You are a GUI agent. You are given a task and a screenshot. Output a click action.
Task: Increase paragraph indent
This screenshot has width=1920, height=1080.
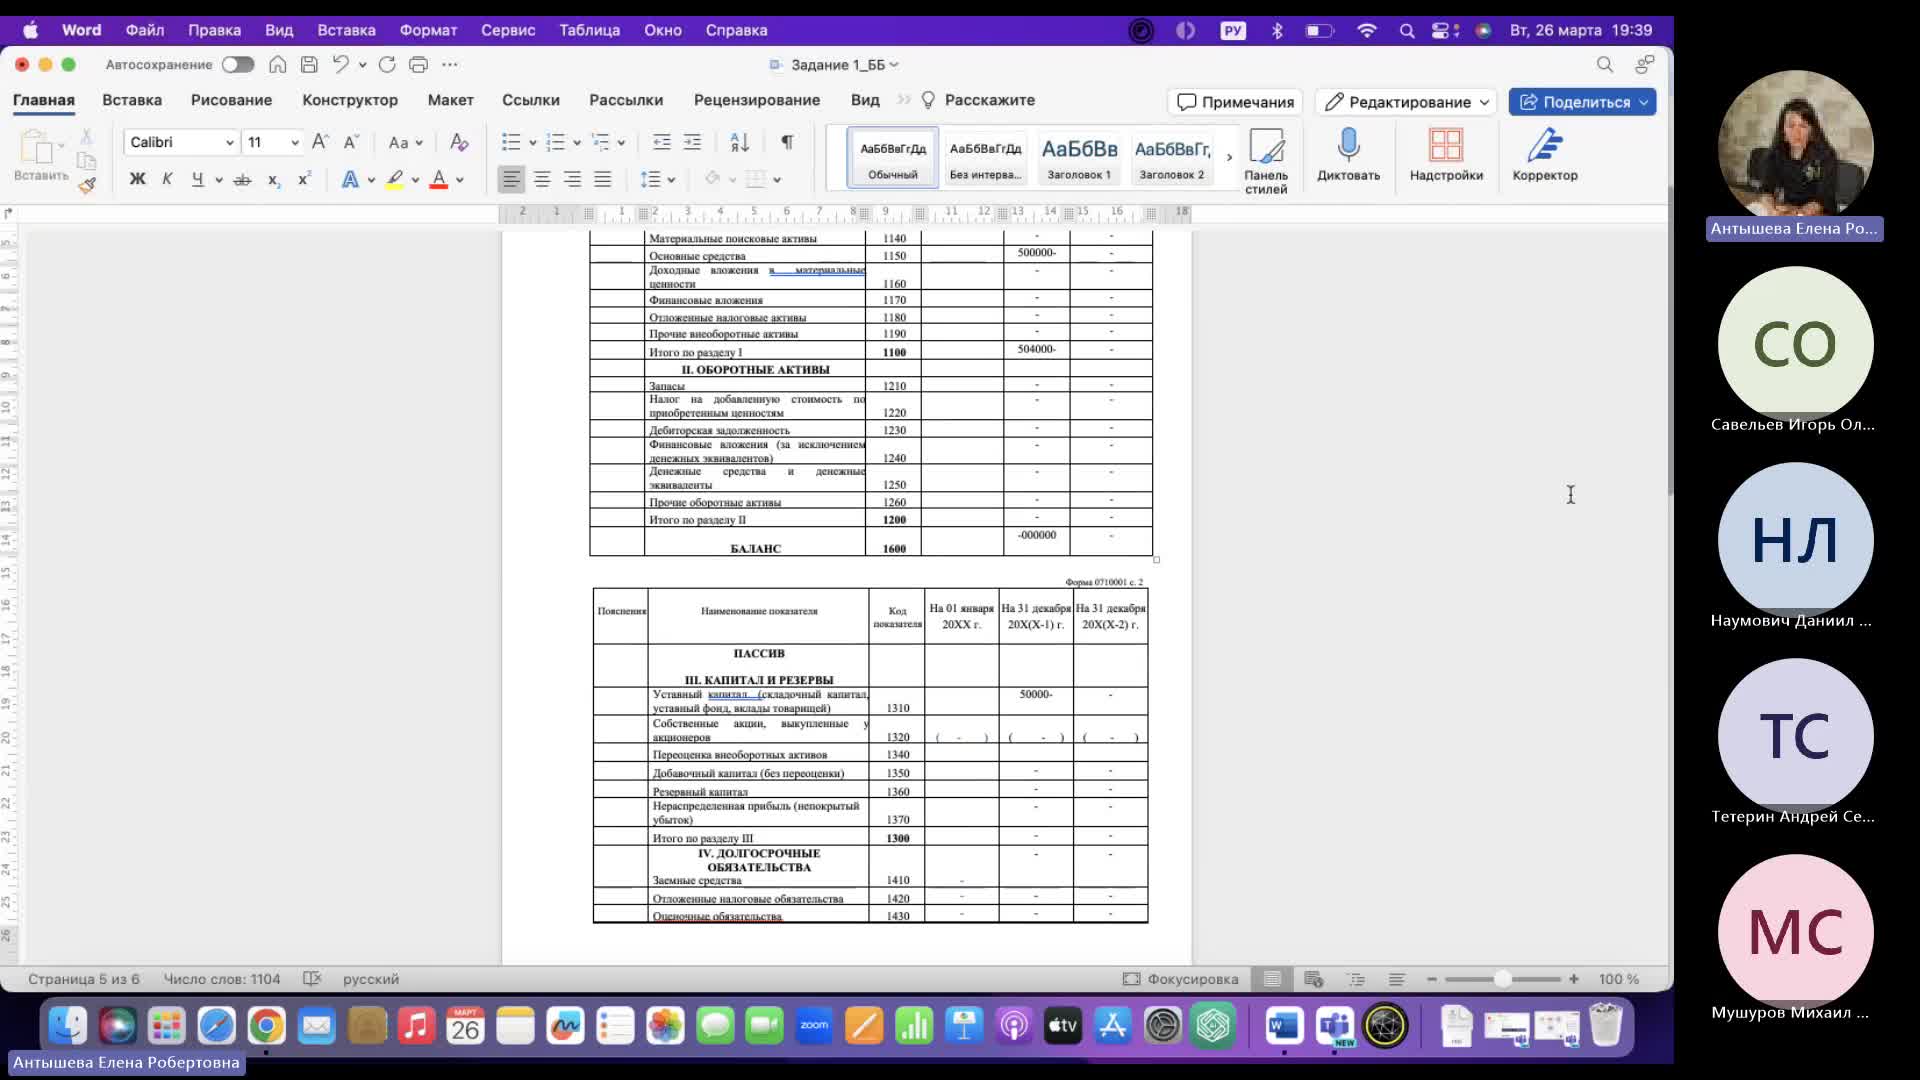[692, 142]
